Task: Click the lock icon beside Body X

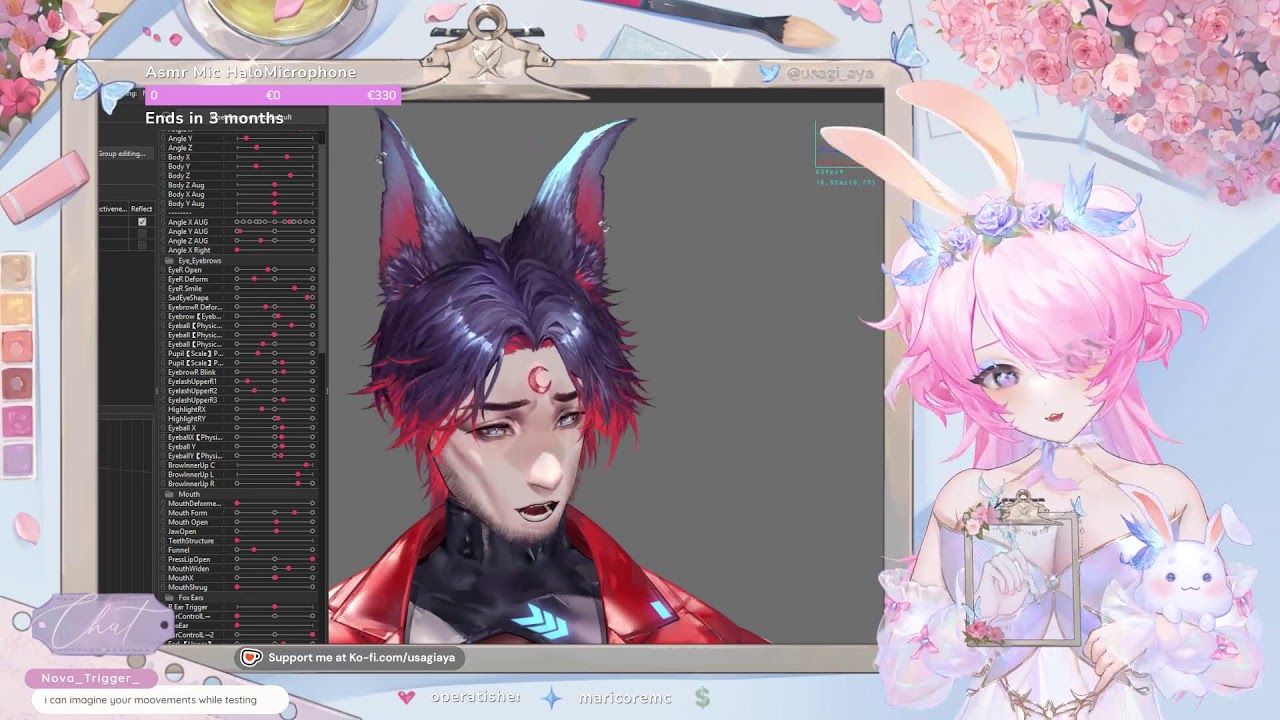Action: 163,157
